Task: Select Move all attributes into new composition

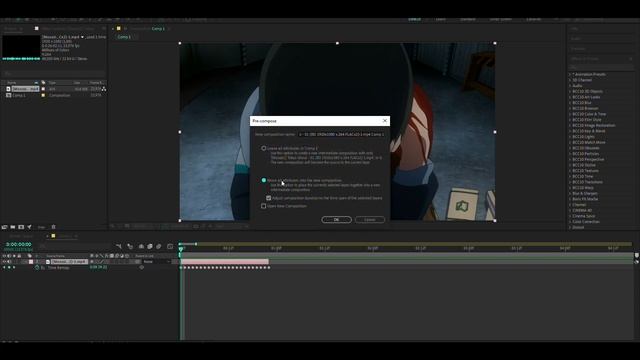Action: pyautogui.click(x=264, y=180)
